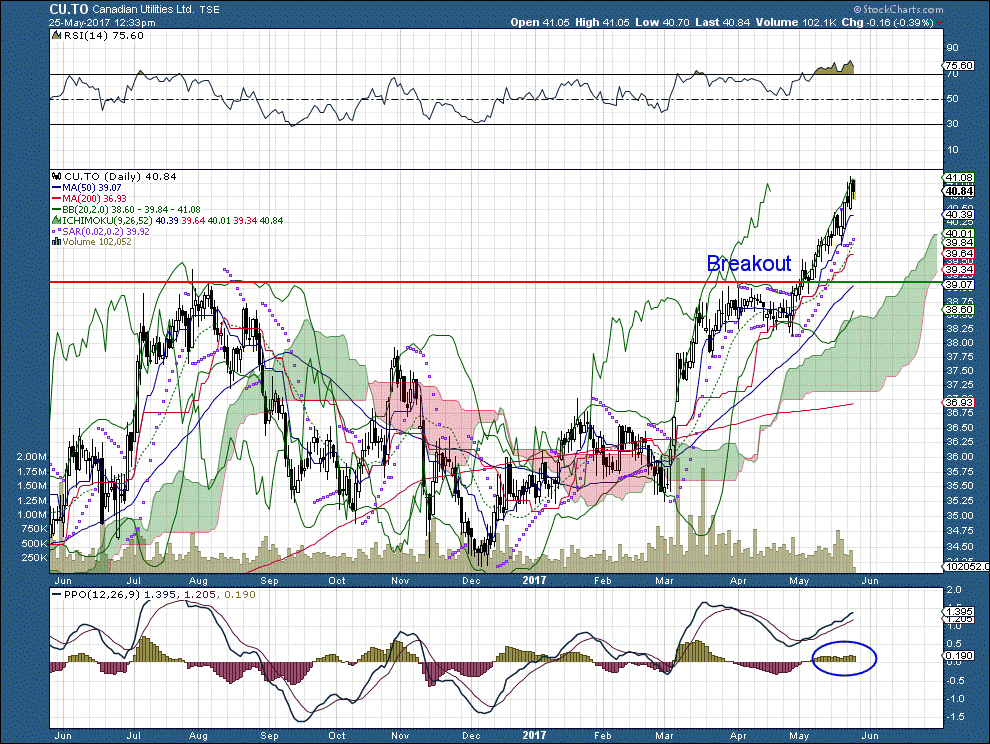
Task: Click the 41.08 upper band price tag
Action: click(958, 177)
